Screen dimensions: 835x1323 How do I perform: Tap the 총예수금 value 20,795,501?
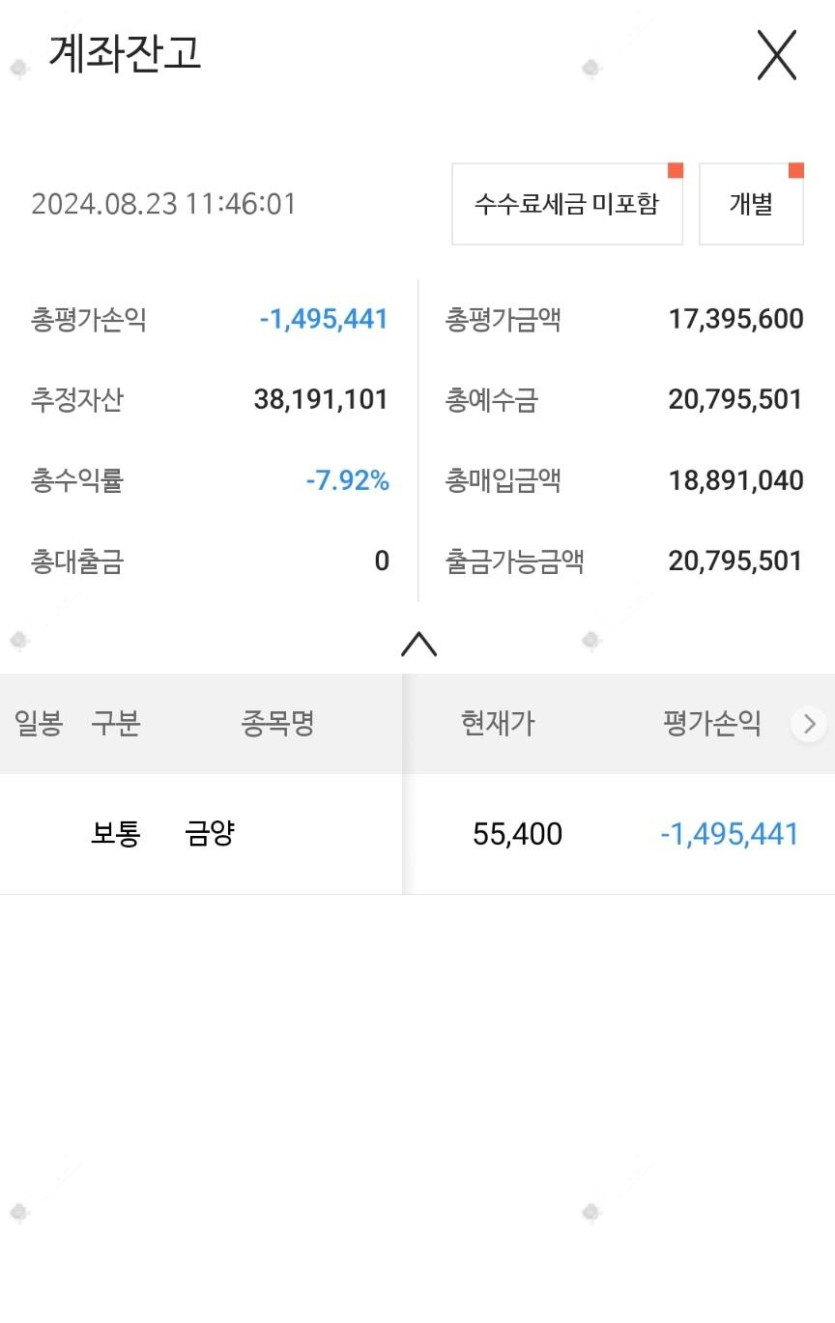click(x=735, y=400)
